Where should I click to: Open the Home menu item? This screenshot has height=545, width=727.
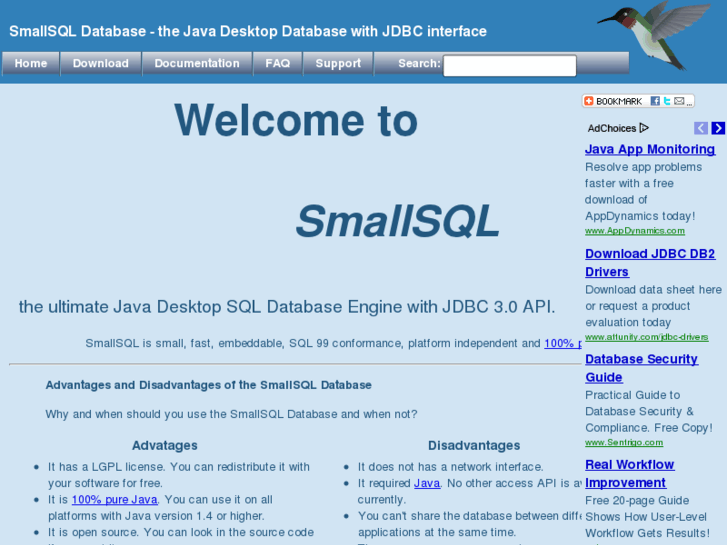[31, 64]
